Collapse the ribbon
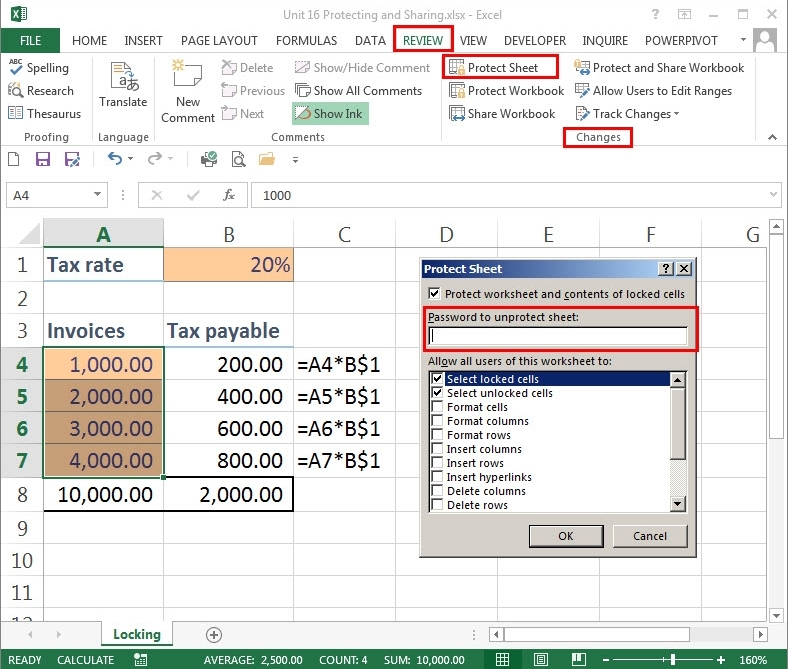 [772, 137]
